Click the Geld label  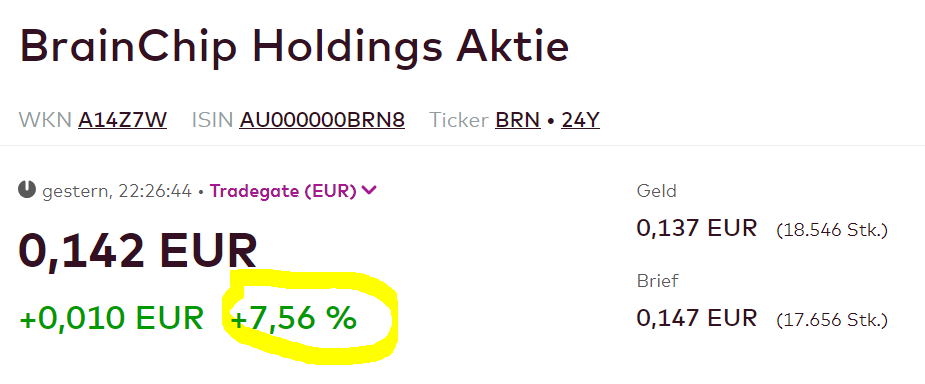[x=657, y=191]
